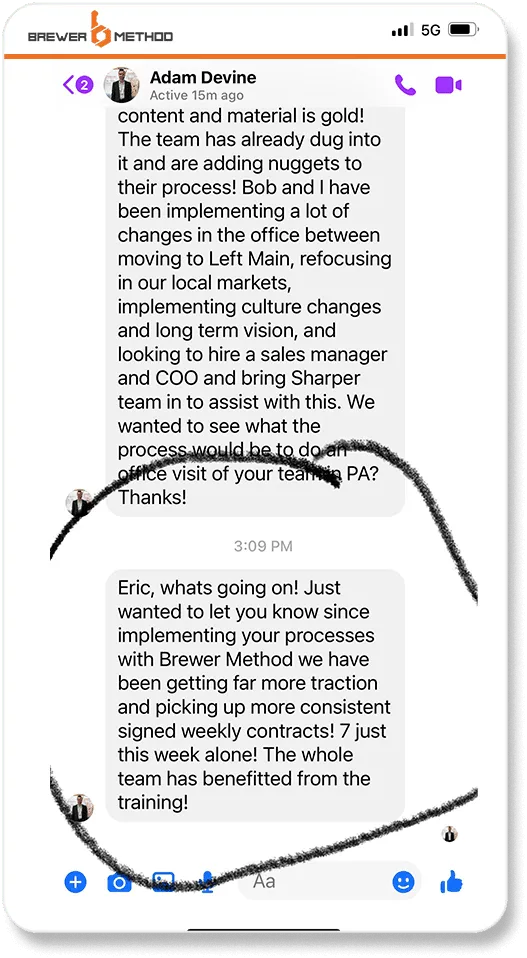The height and width of the screenshot is (958, 527).
Task: Tap the small seen-receipt avatar
Action: tap(449, 834)
